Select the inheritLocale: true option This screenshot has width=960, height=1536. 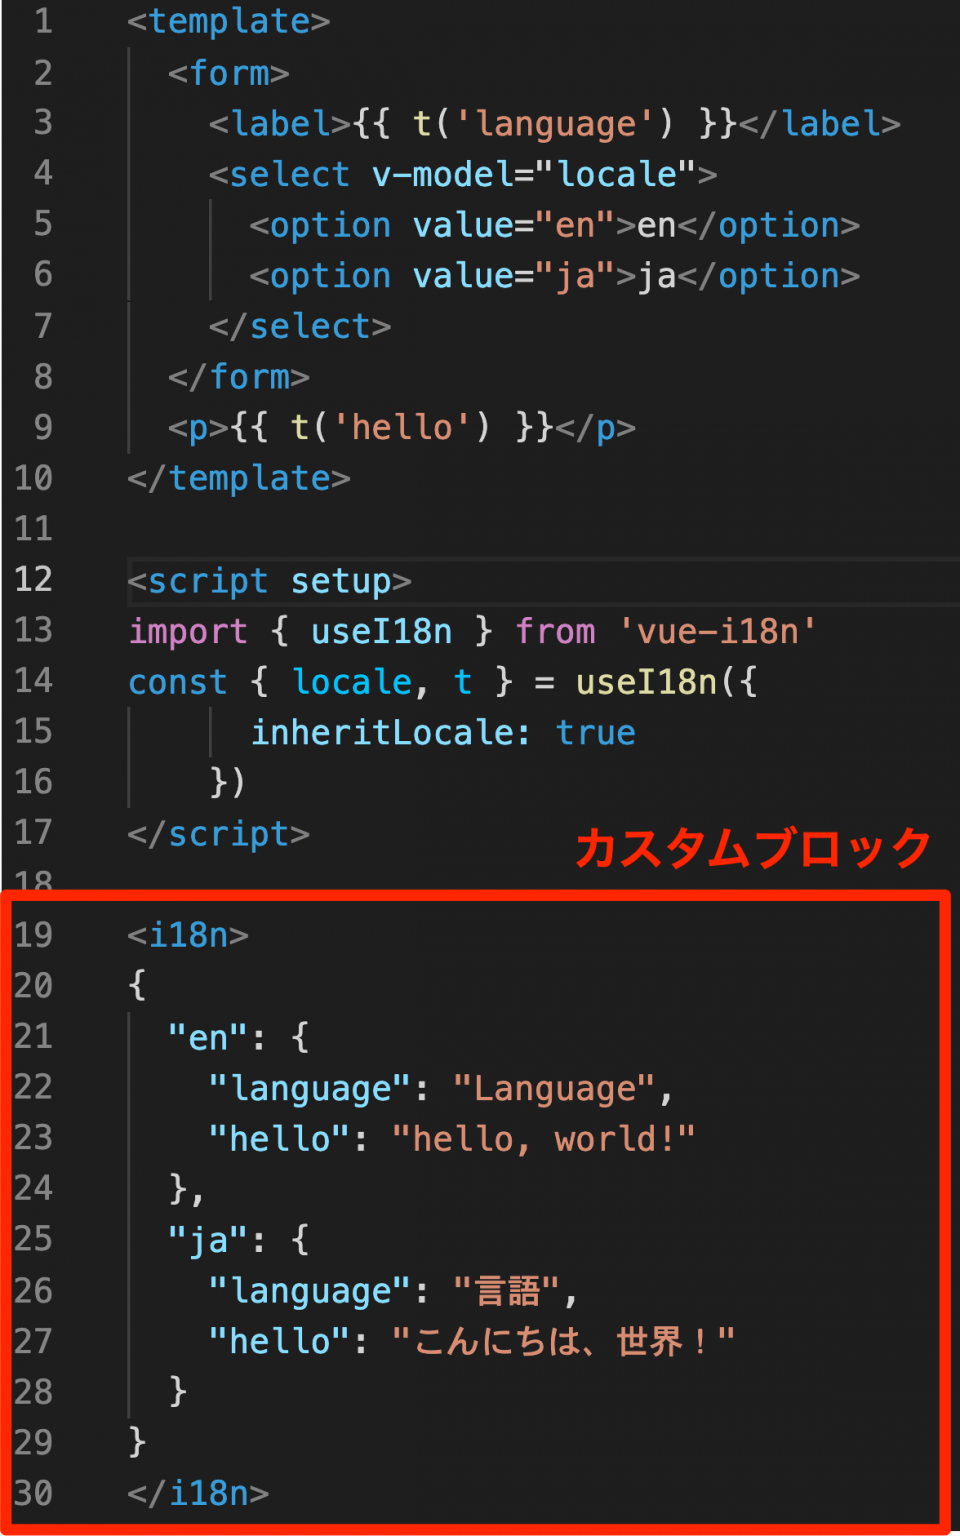pos(442,731)
